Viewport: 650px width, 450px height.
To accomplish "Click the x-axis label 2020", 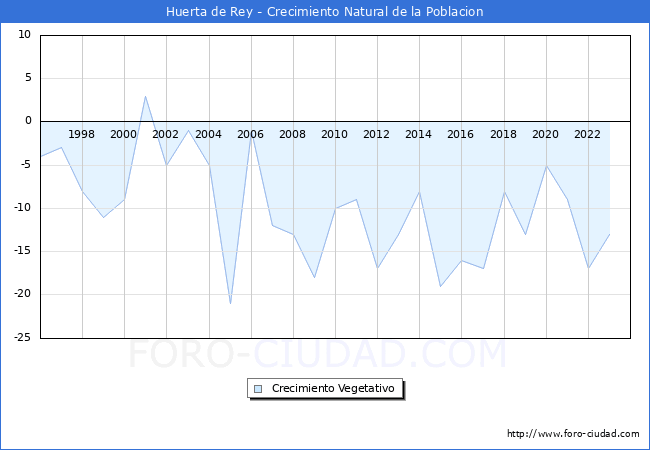I will tap(546, 134).
